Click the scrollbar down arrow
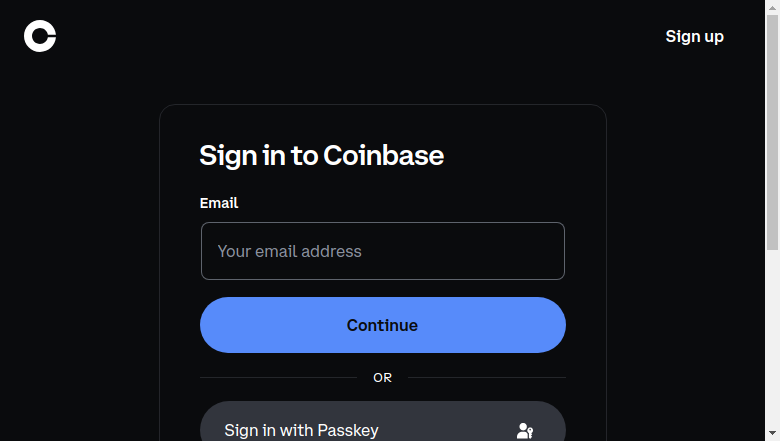Screen dimensions: 780x441 coord(773,433)
